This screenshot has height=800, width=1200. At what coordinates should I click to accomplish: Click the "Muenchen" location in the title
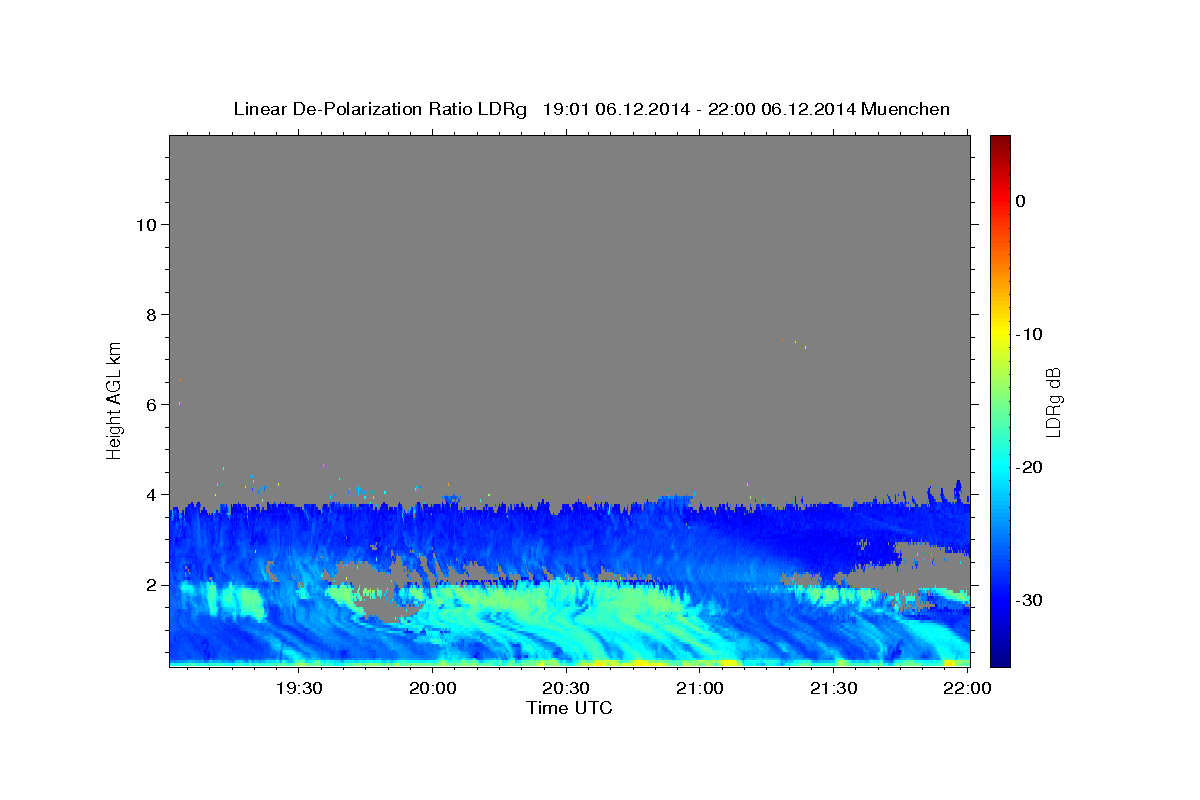[906, 109]
